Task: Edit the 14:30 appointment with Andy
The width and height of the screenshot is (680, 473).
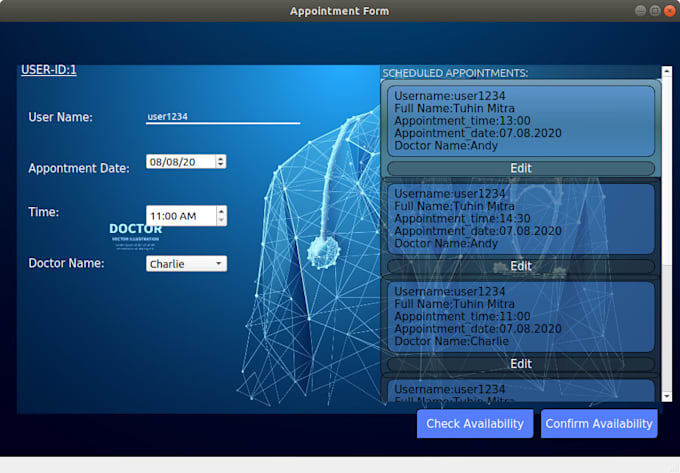Action: pyautogui.click(x=521, y=266)
